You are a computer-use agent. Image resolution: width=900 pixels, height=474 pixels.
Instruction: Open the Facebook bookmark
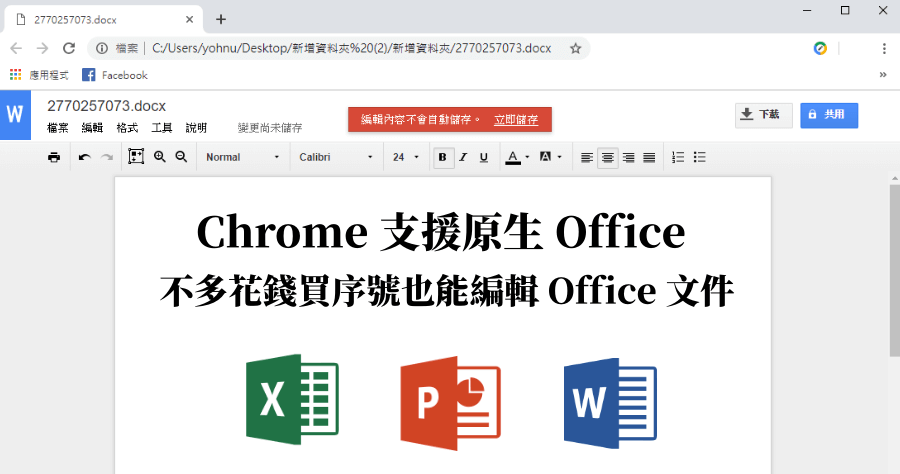115,75
